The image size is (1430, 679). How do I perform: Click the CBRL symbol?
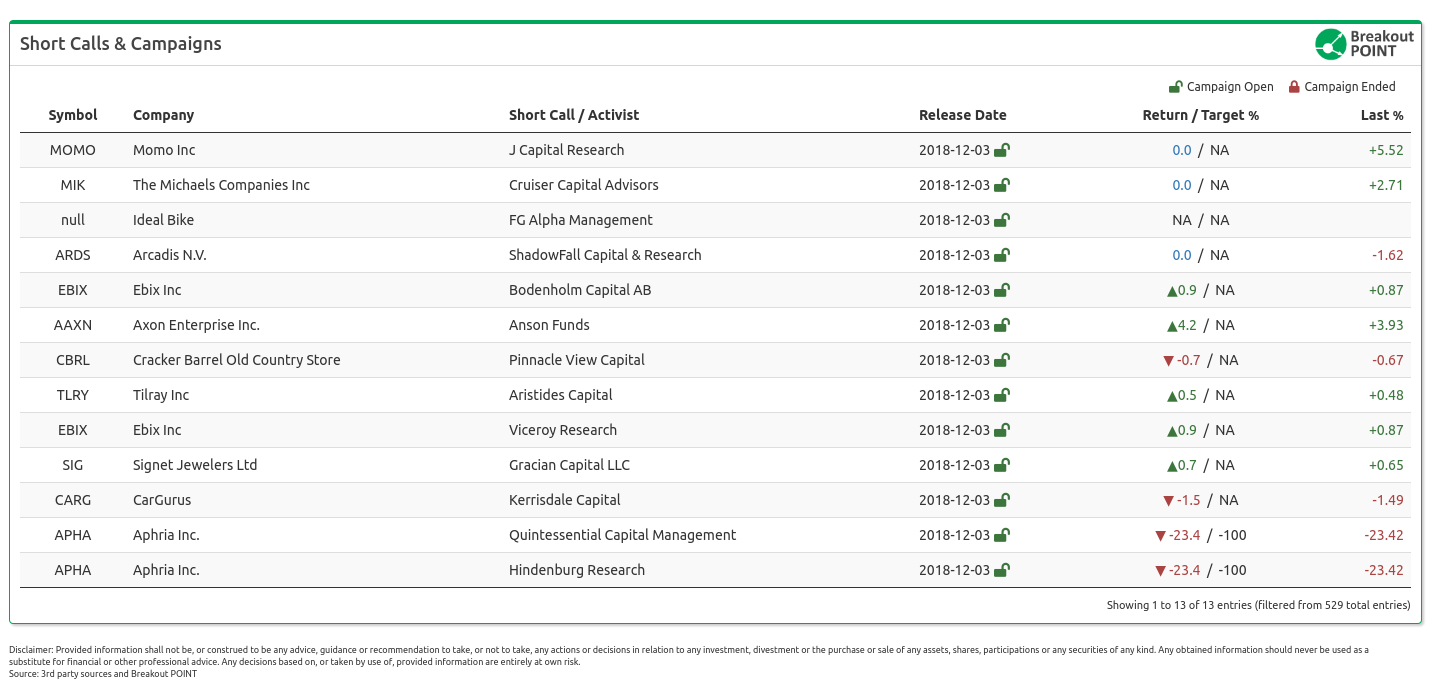73,360
